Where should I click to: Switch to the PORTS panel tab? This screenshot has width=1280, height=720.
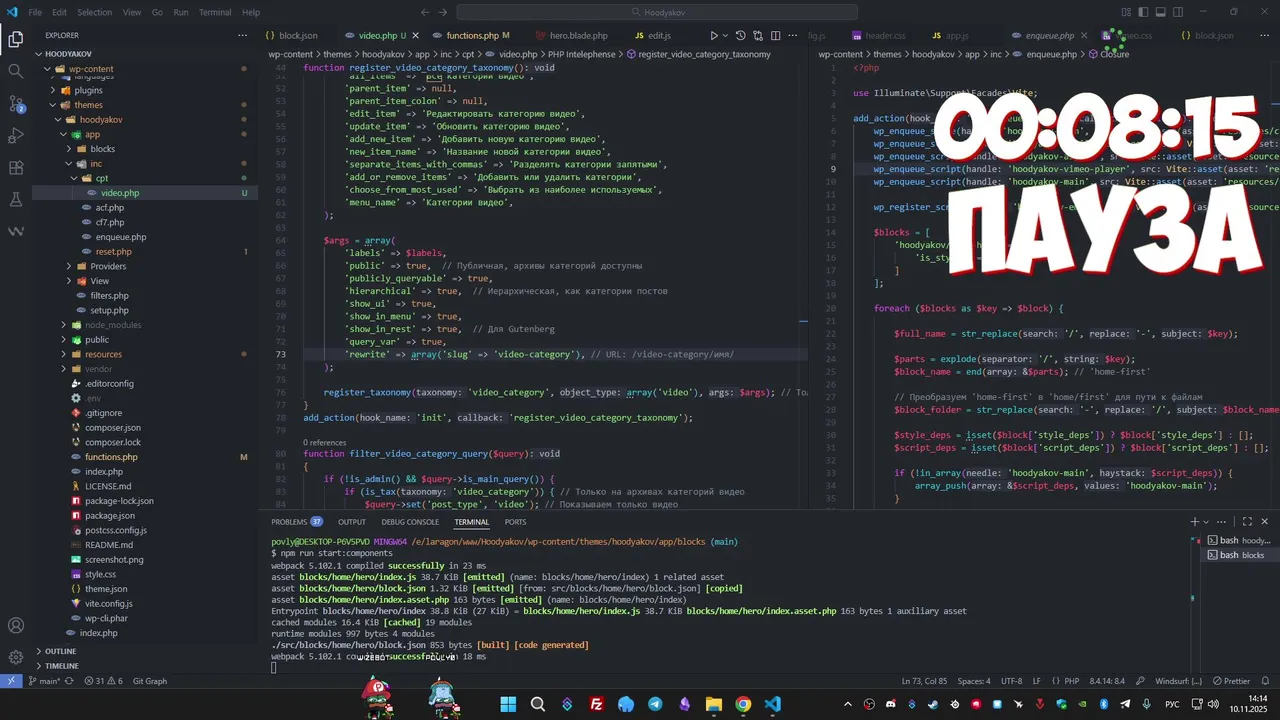(x=515, y=522)
